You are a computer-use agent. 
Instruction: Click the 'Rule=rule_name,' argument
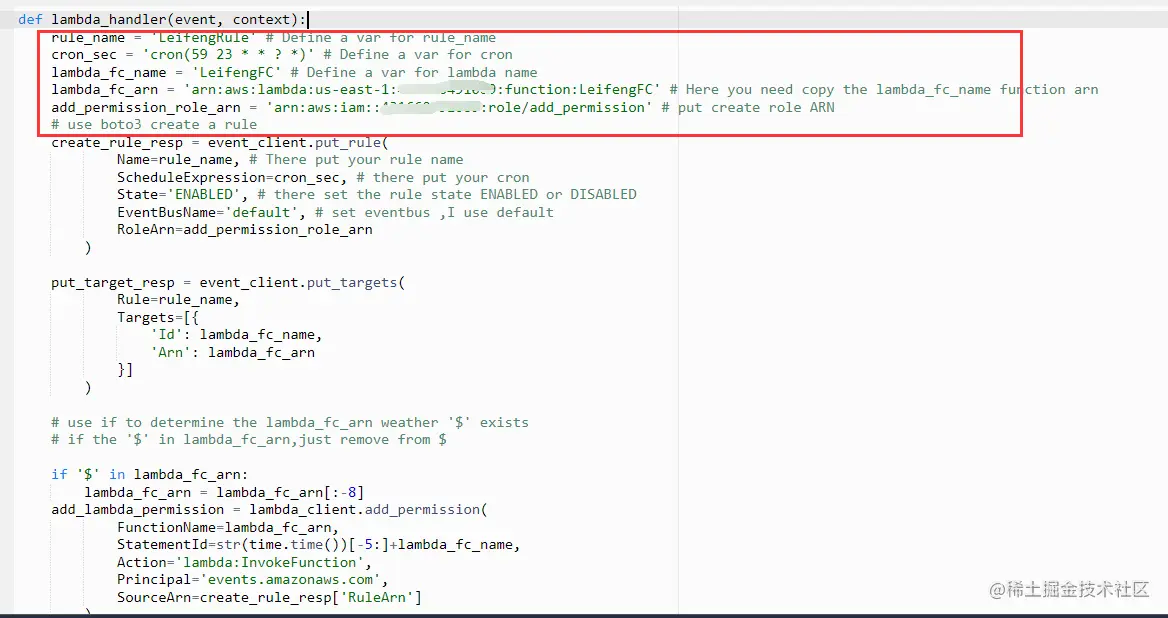pos(179,299)
